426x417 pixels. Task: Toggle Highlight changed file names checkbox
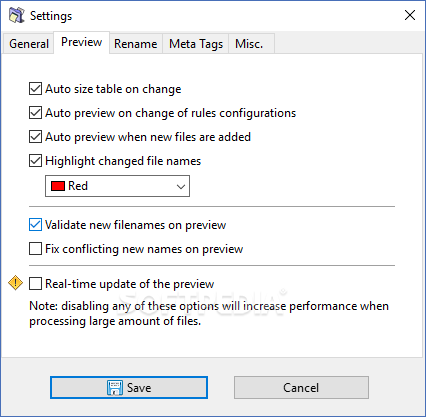35,161
